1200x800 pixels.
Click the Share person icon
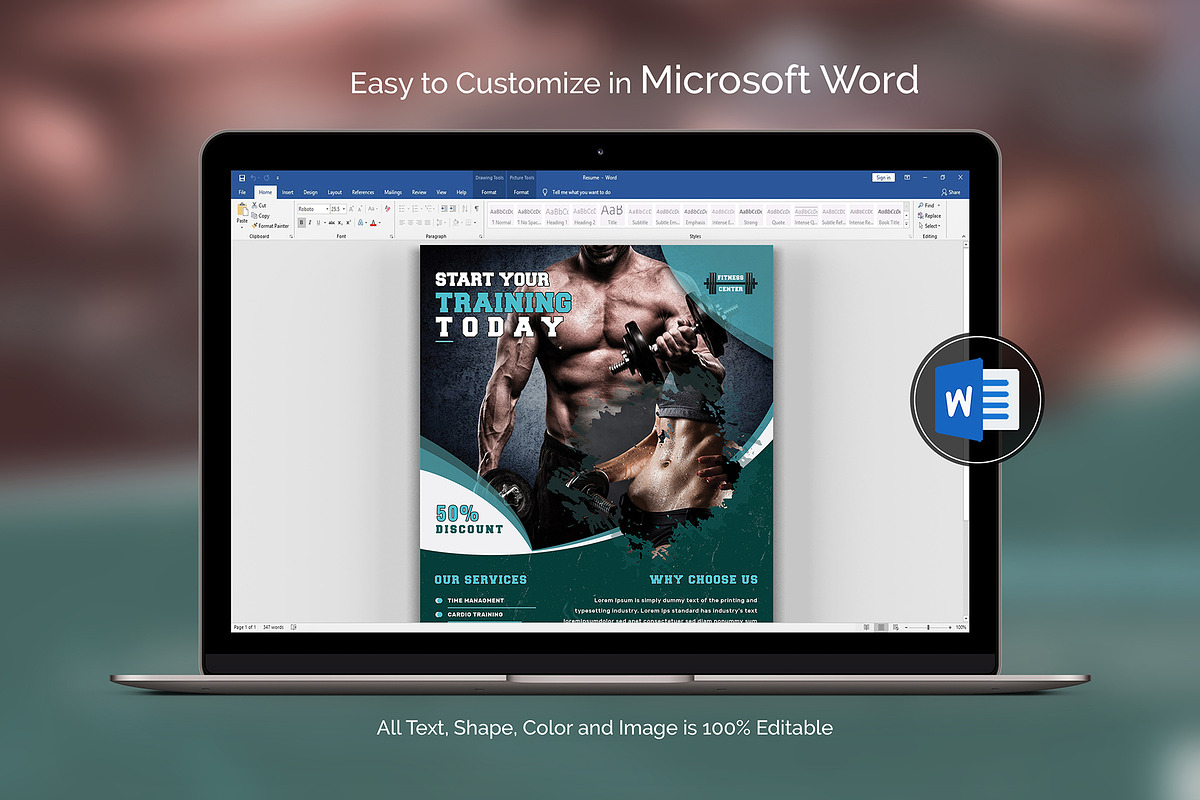pyautogui.click(x=944, y=192)
